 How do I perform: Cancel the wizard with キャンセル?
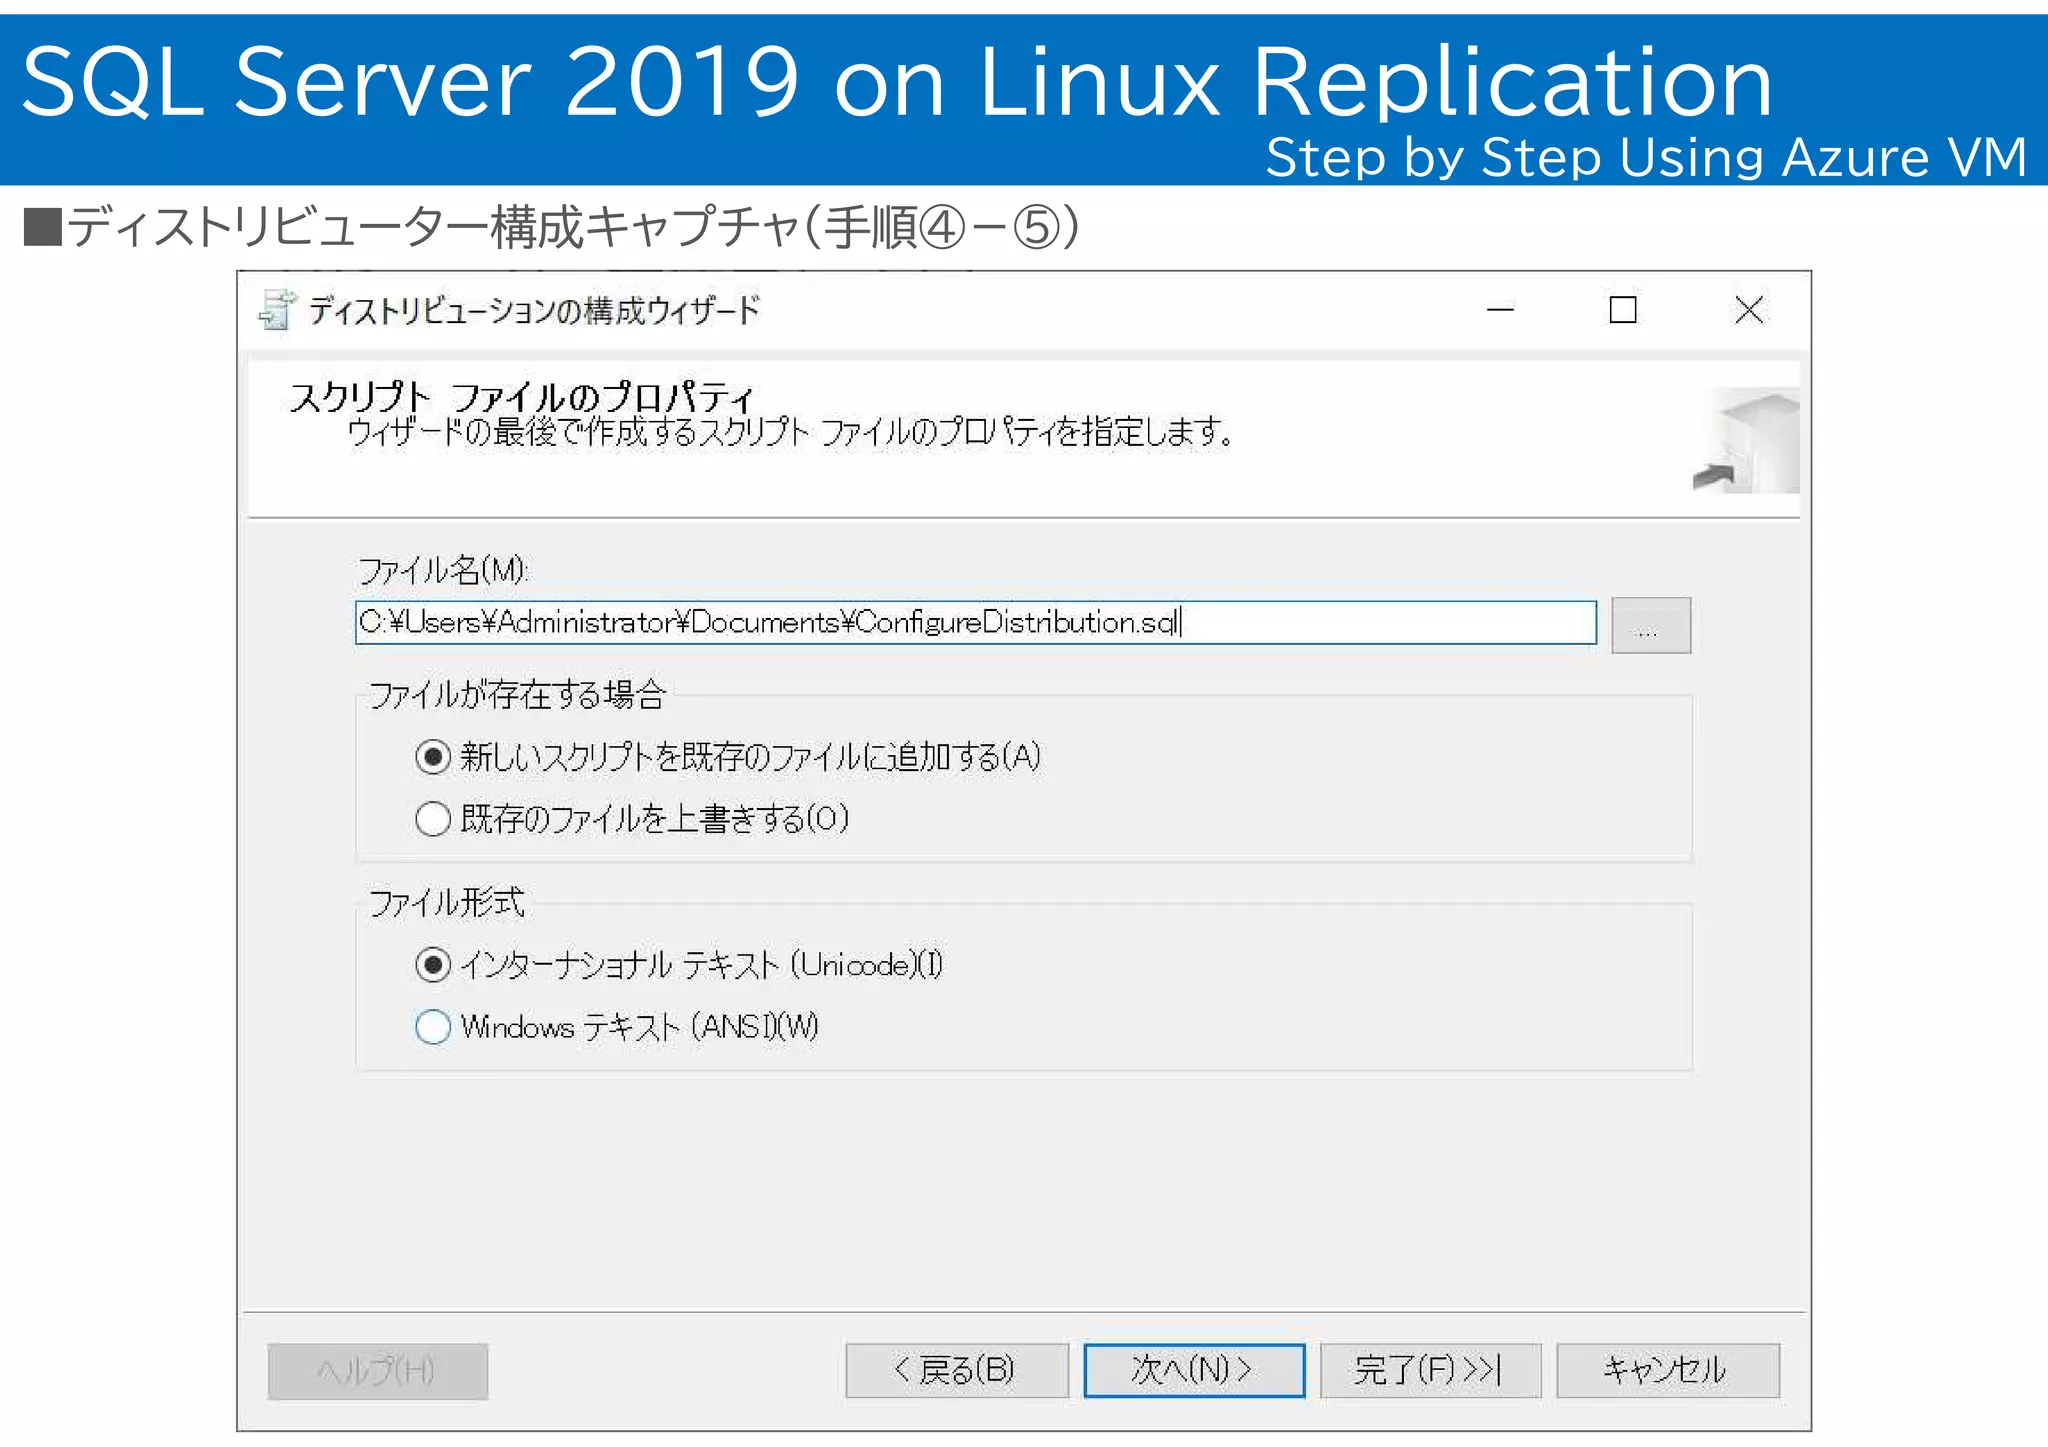point(1667,1370)
